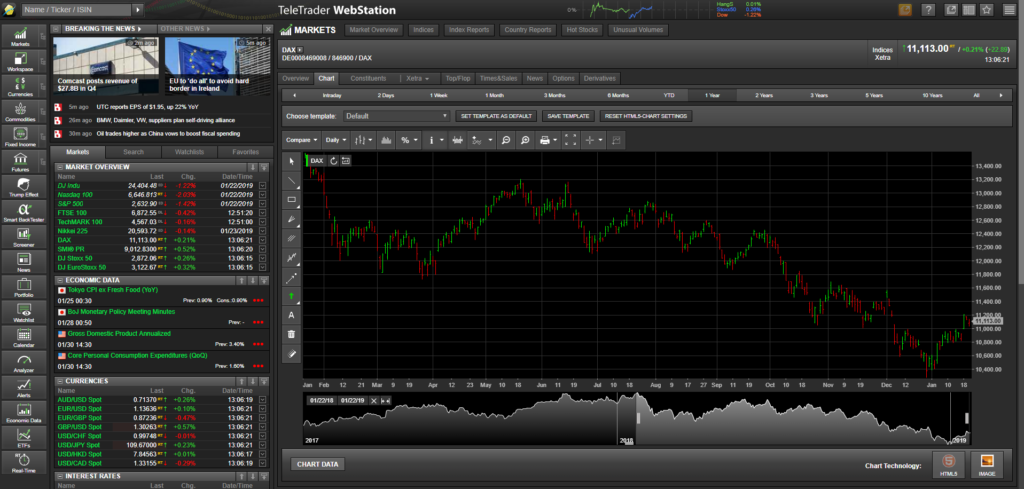Open Currencies from the sidebar
Viewport: 1024px width, 489px height.
pos(20,87)
